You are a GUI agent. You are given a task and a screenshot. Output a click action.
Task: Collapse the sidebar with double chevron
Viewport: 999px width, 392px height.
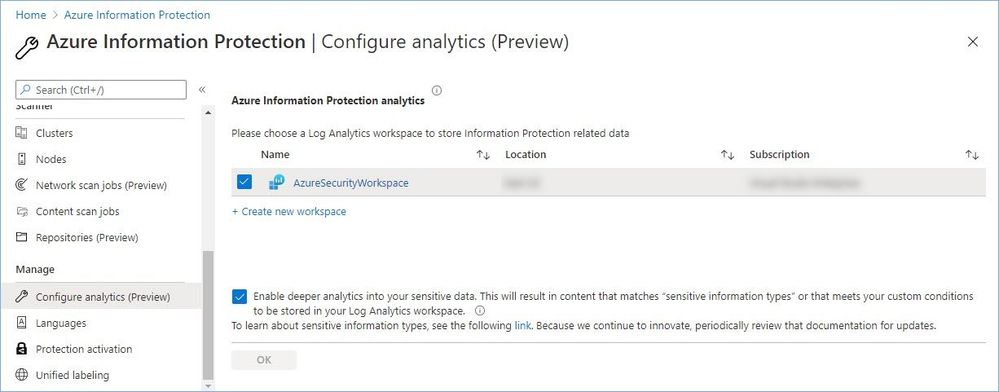202,90
